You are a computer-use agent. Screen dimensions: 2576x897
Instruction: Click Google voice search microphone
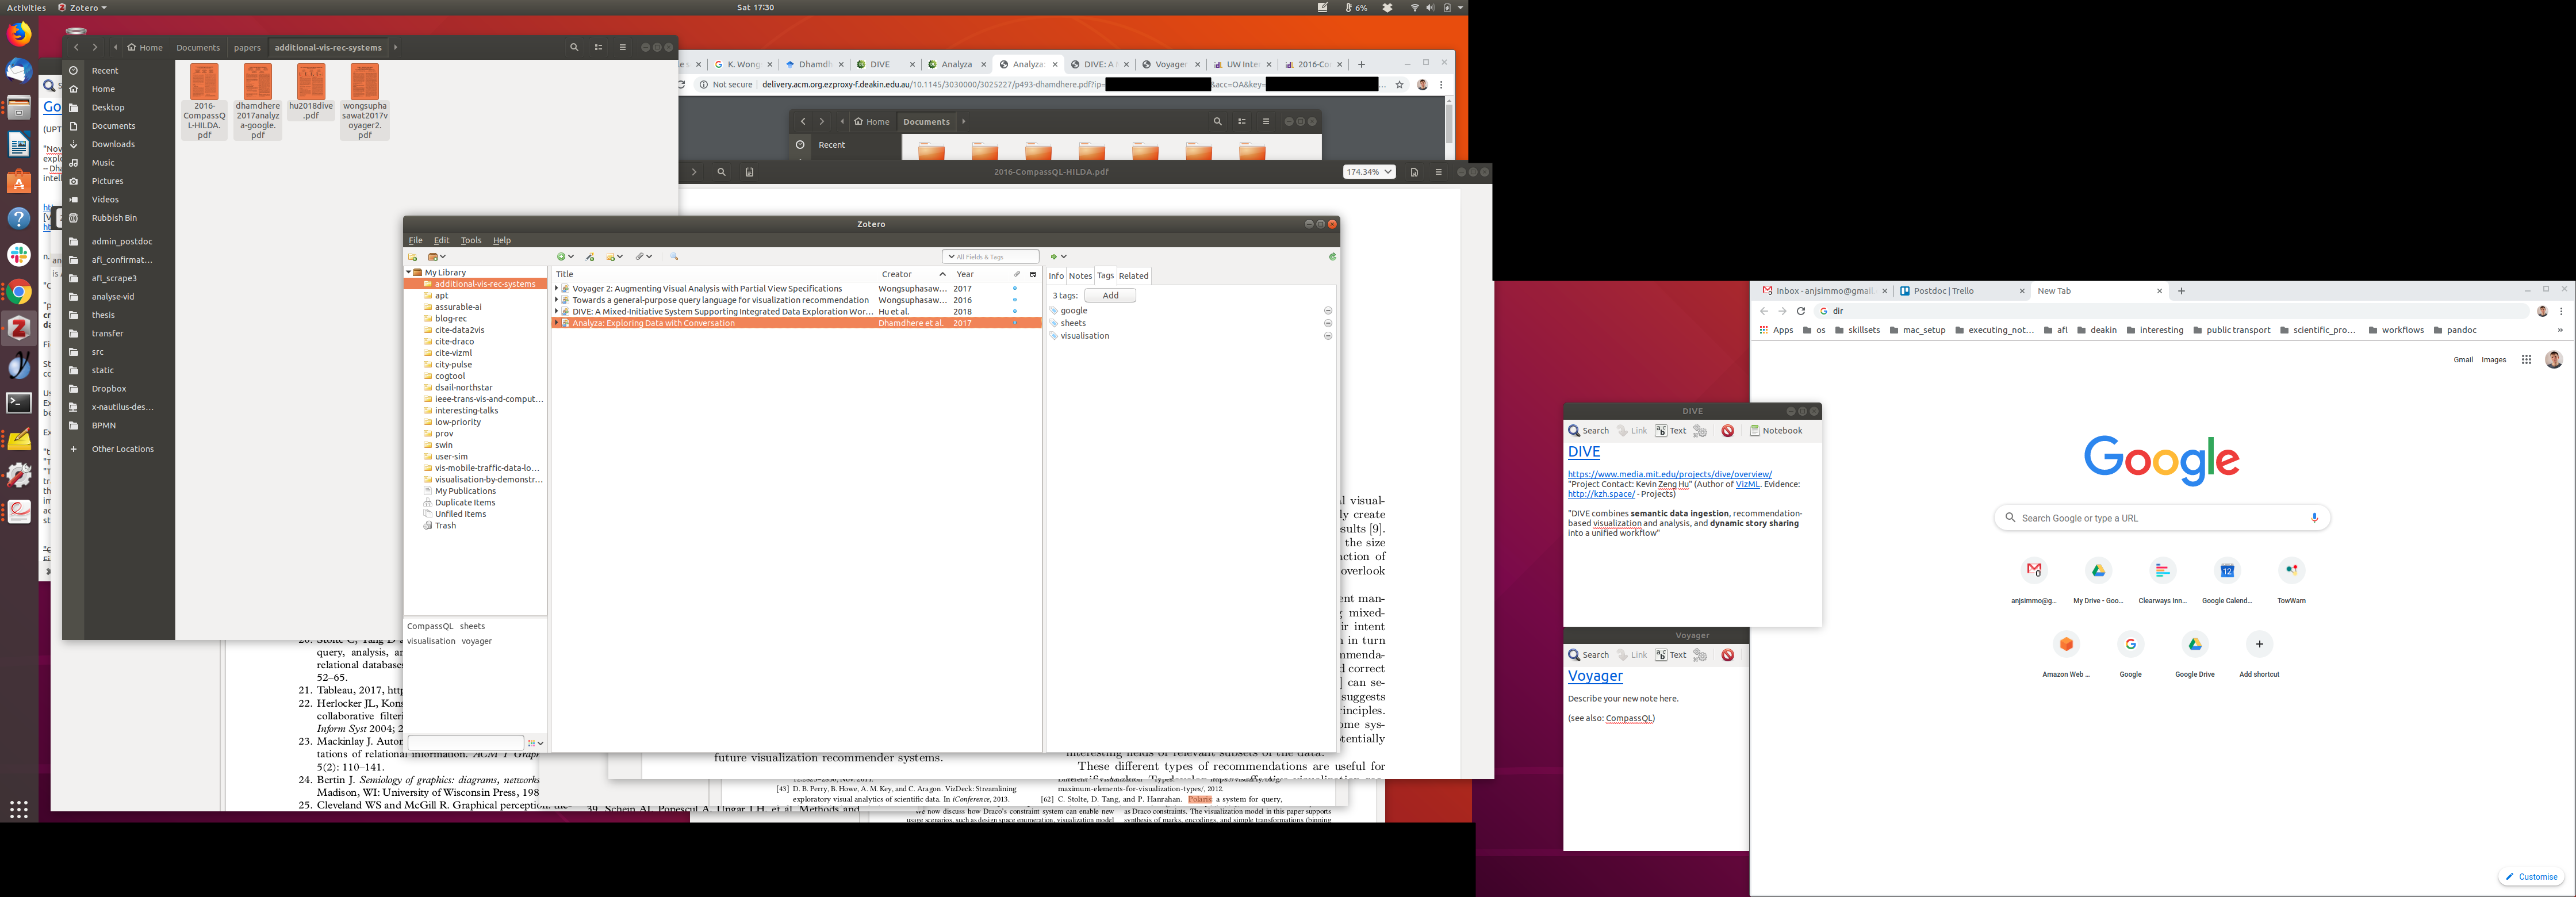(2314, 518)
